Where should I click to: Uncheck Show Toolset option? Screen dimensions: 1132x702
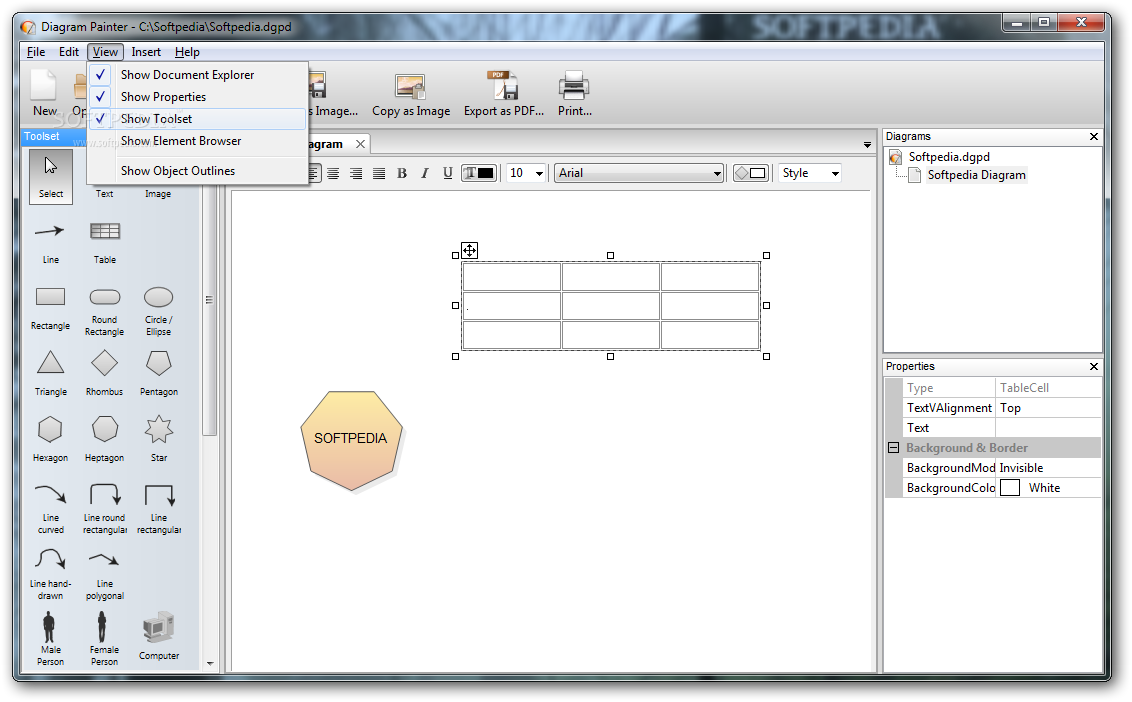(x=196, y=118)
